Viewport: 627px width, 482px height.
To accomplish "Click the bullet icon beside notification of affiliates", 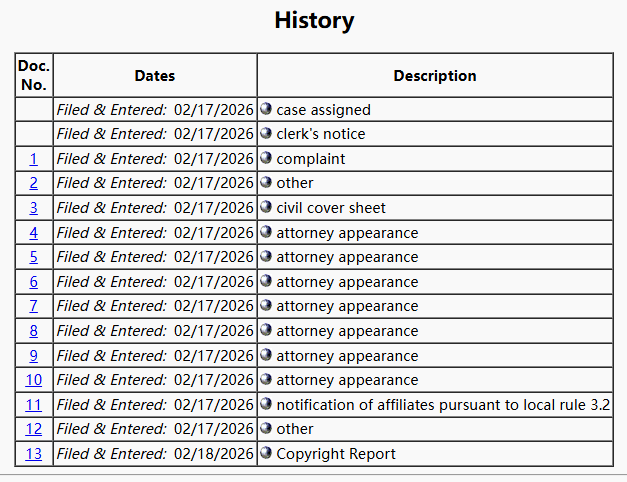I will pyautogui.click(x=266, y=404).
